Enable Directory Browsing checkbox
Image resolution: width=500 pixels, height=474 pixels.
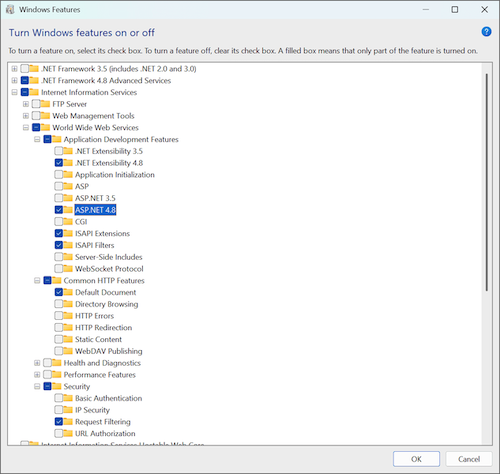pos(59,304)
